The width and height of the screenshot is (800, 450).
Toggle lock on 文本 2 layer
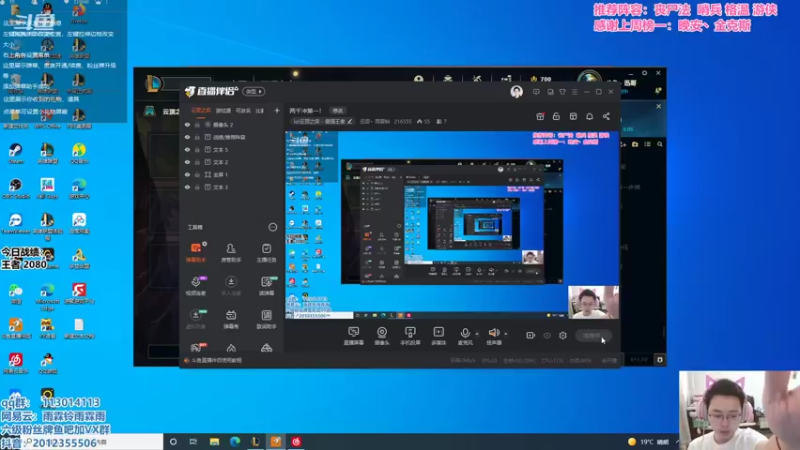tap(197, 162)
